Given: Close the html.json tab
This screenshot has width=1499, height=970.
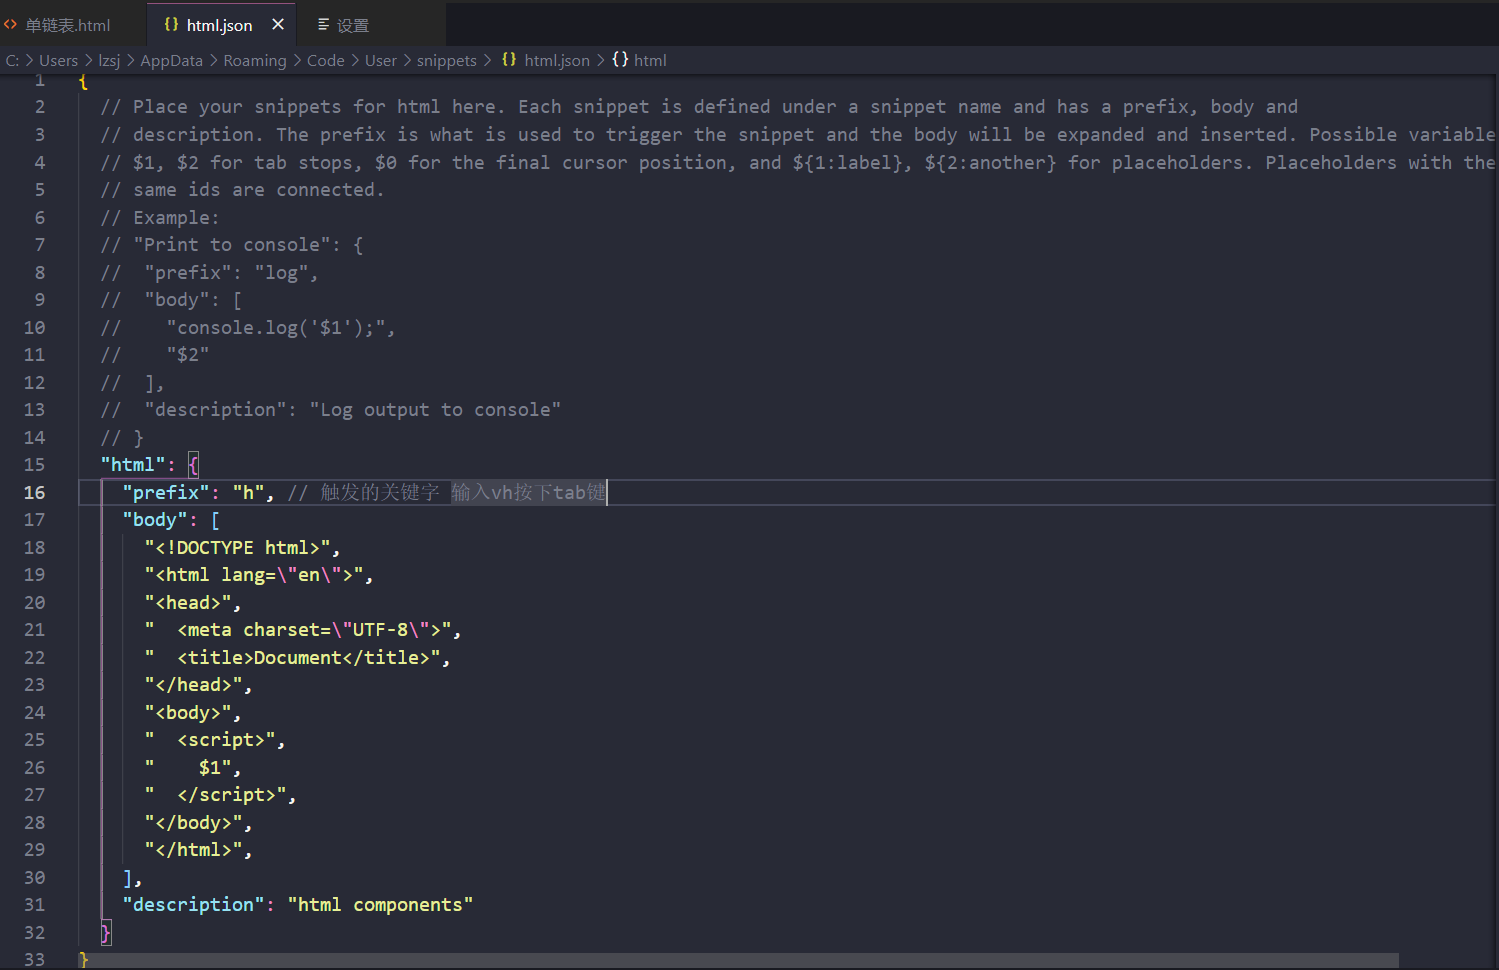Looking at the screenshot, I should pos(278,24).
